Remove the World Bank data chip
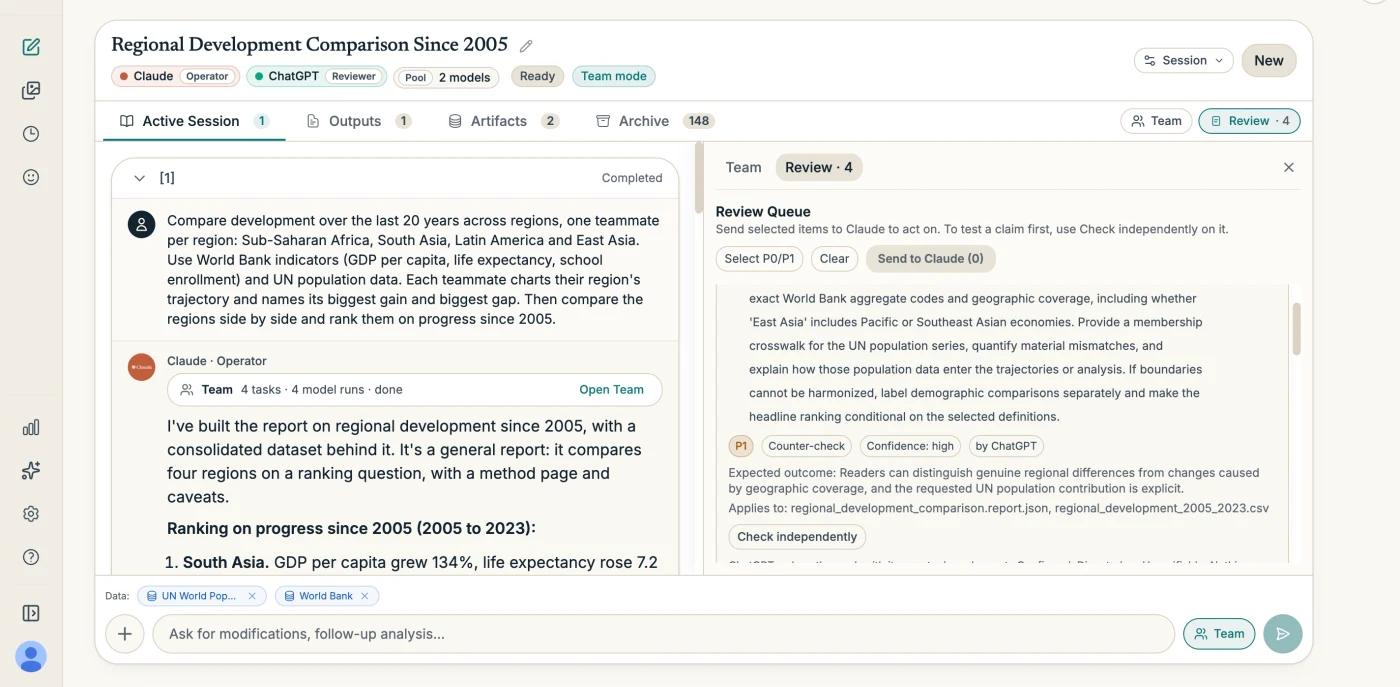1400x687 pixels. pyautogui.click(x=365, y=596)
